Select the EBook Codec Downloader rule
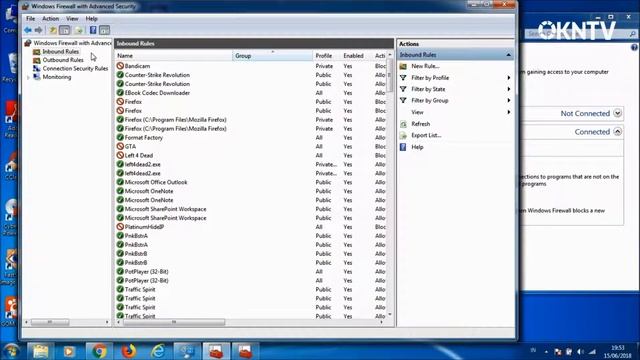640x360 pixels. (251, 93)
